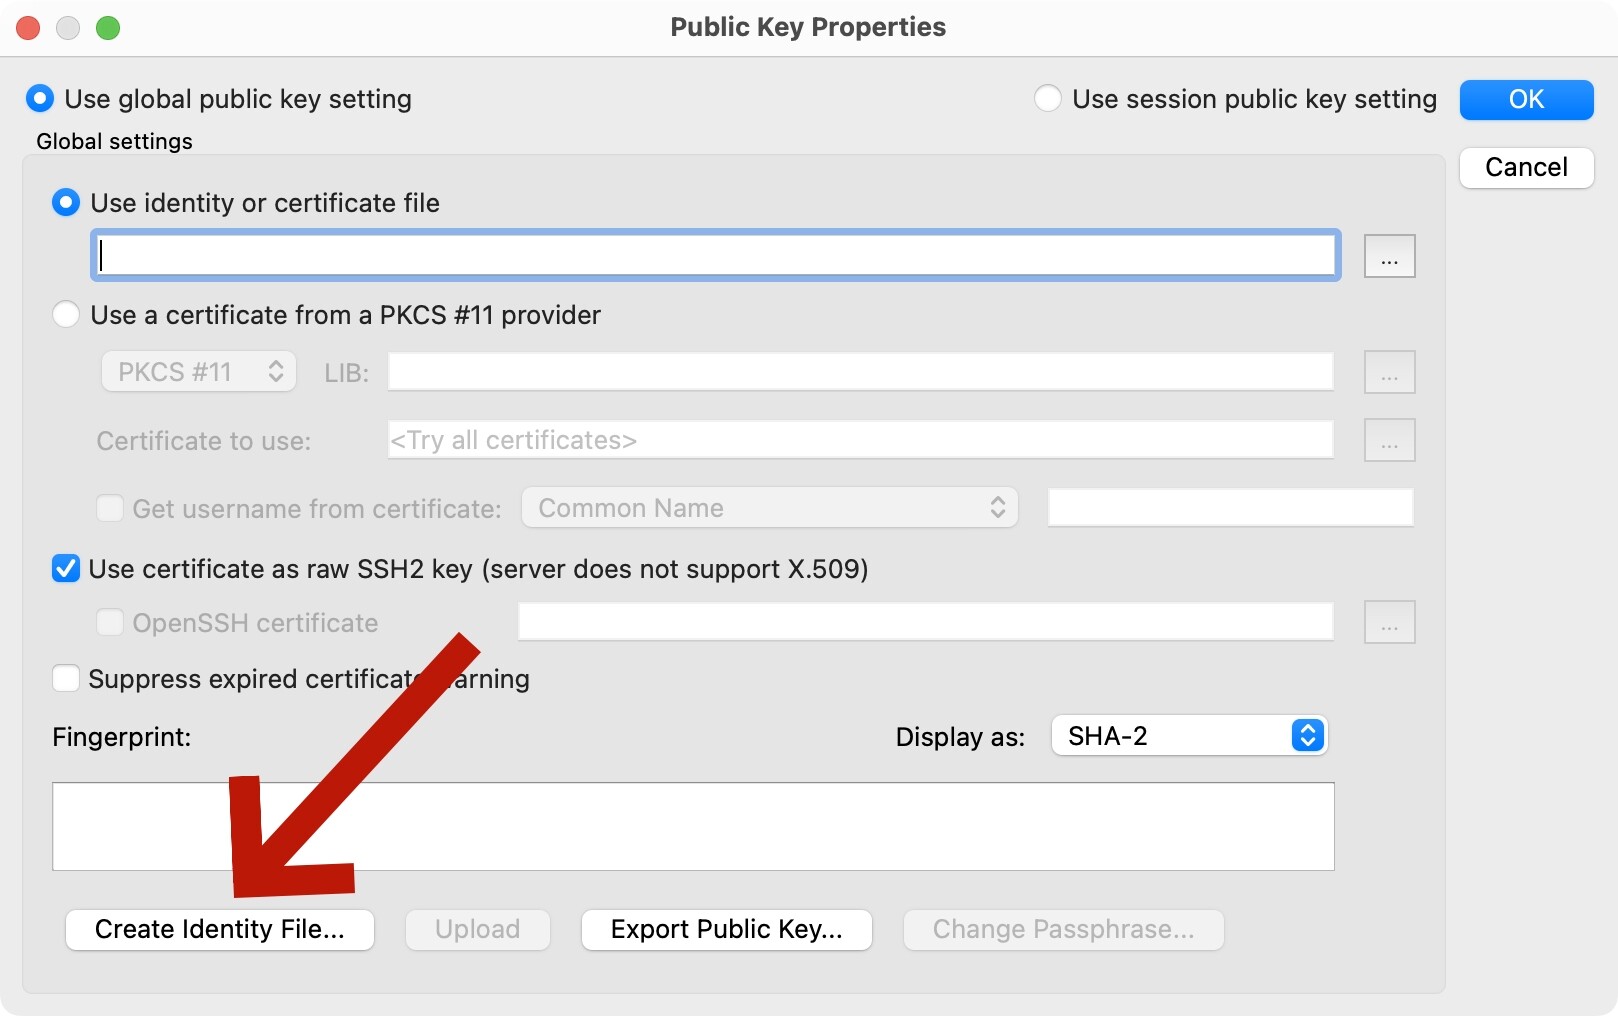Open the PKCS #11 provider type dropdown
This screenshot has height=1016, width=1618.
(199, 372)
